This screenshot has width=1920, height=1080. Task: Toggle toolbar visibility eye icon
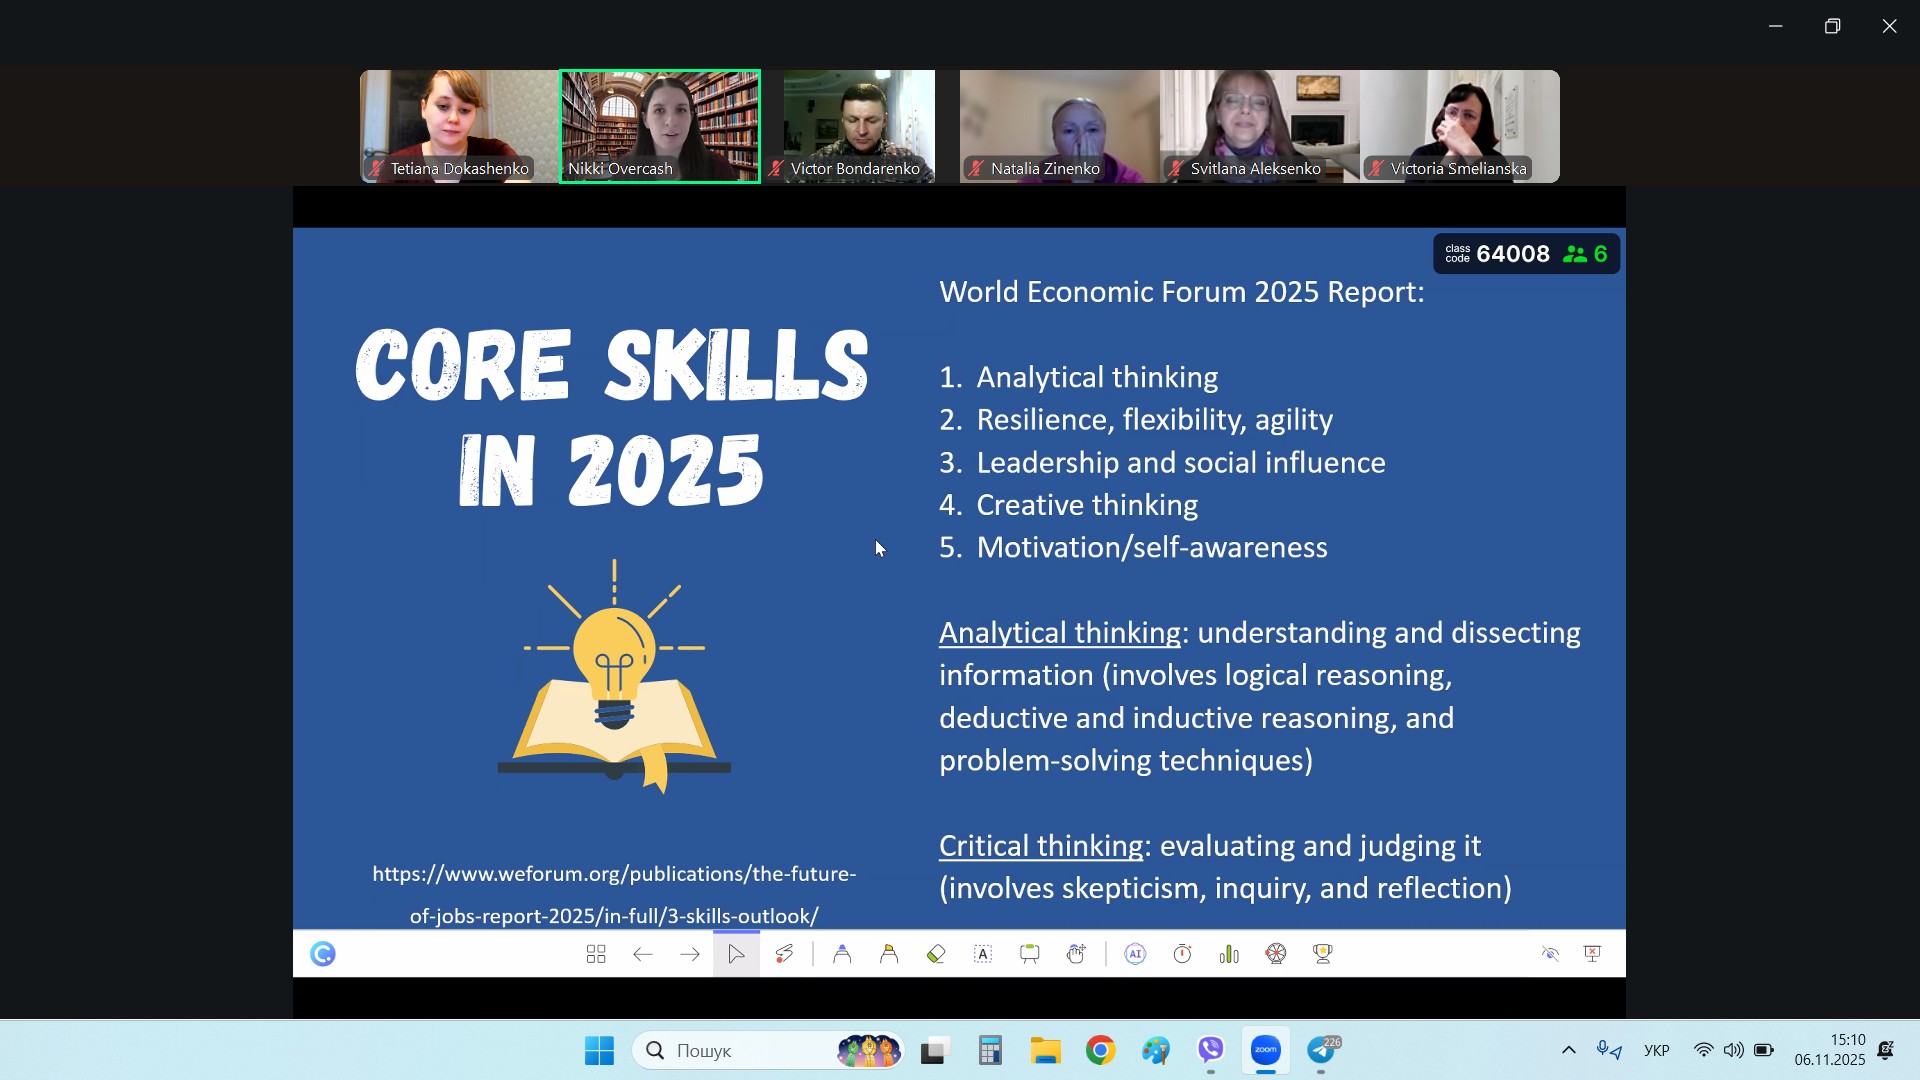click(x=1550, y=955)
